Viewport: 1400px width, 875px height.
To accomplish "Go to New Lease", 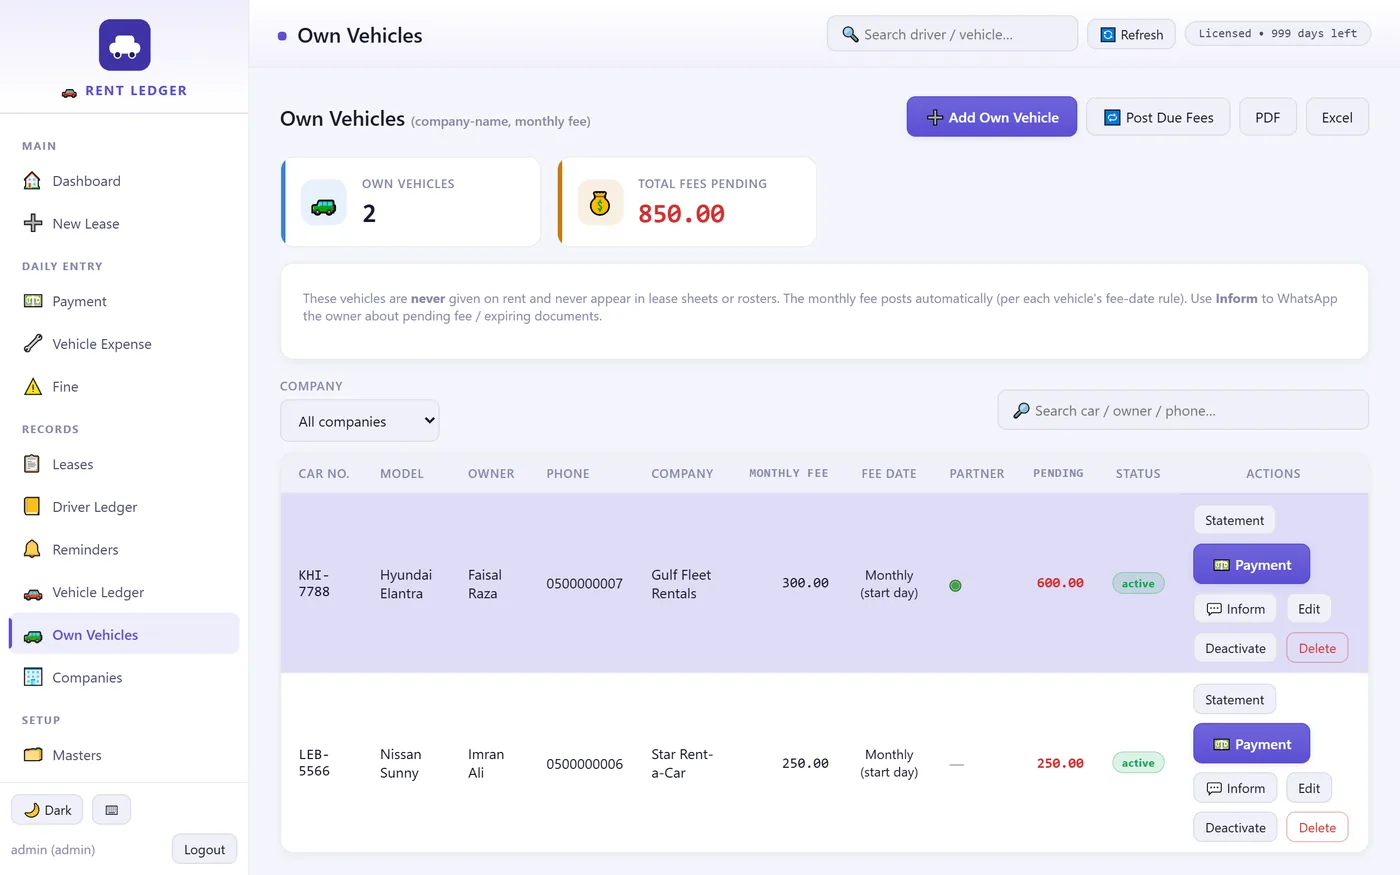I will pyautogui.click(x=124, y=223).
